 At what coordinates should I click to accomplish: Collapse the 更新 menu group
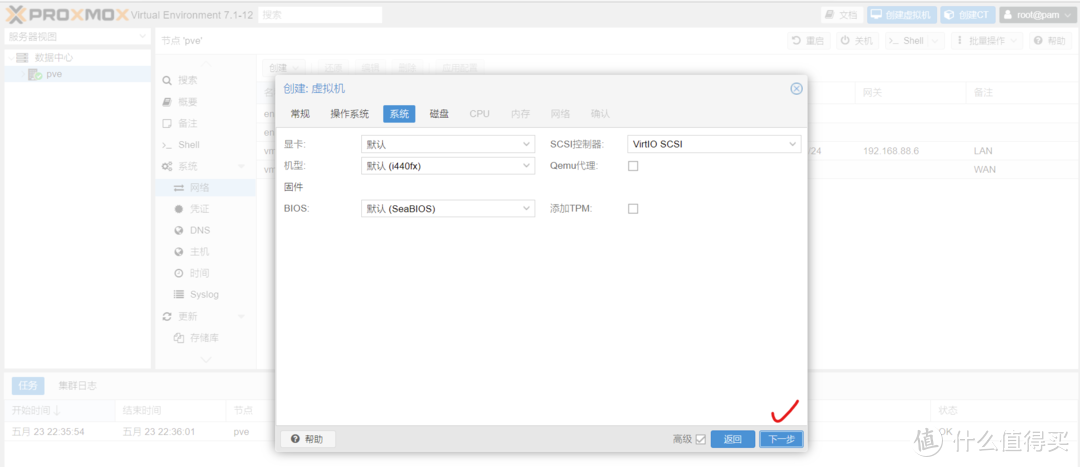click(x=241, y=316)
